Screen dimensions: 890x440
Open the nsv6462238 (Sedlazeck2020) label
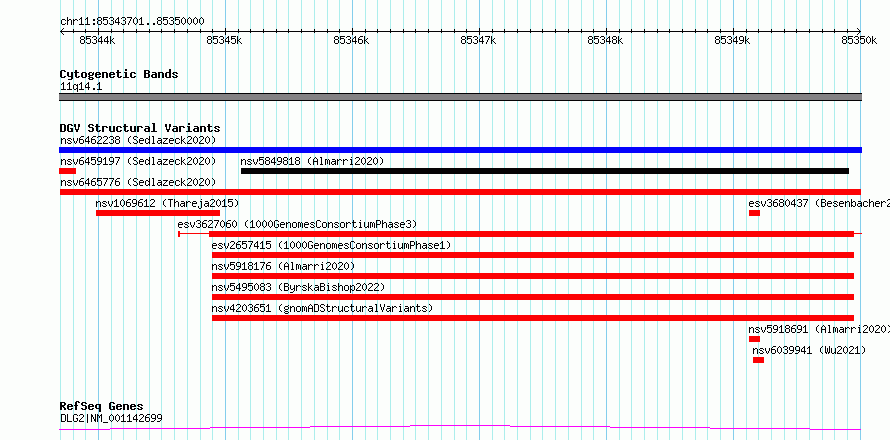138,140
